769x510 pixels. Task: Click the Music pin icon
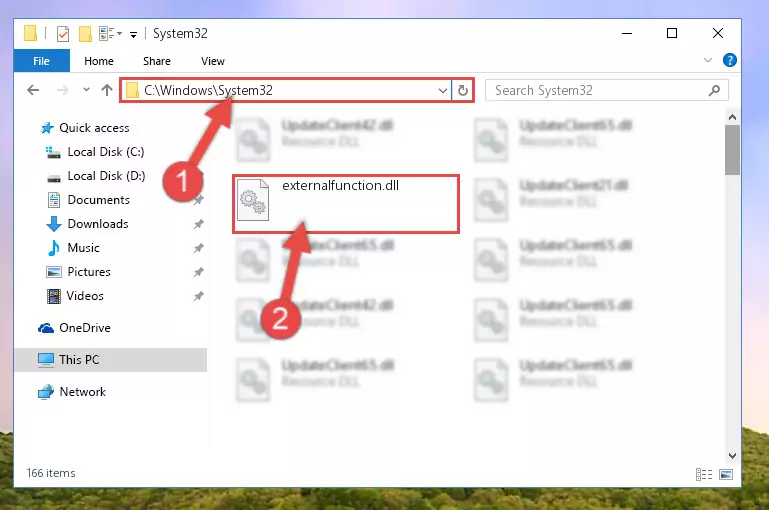point(198,248)
